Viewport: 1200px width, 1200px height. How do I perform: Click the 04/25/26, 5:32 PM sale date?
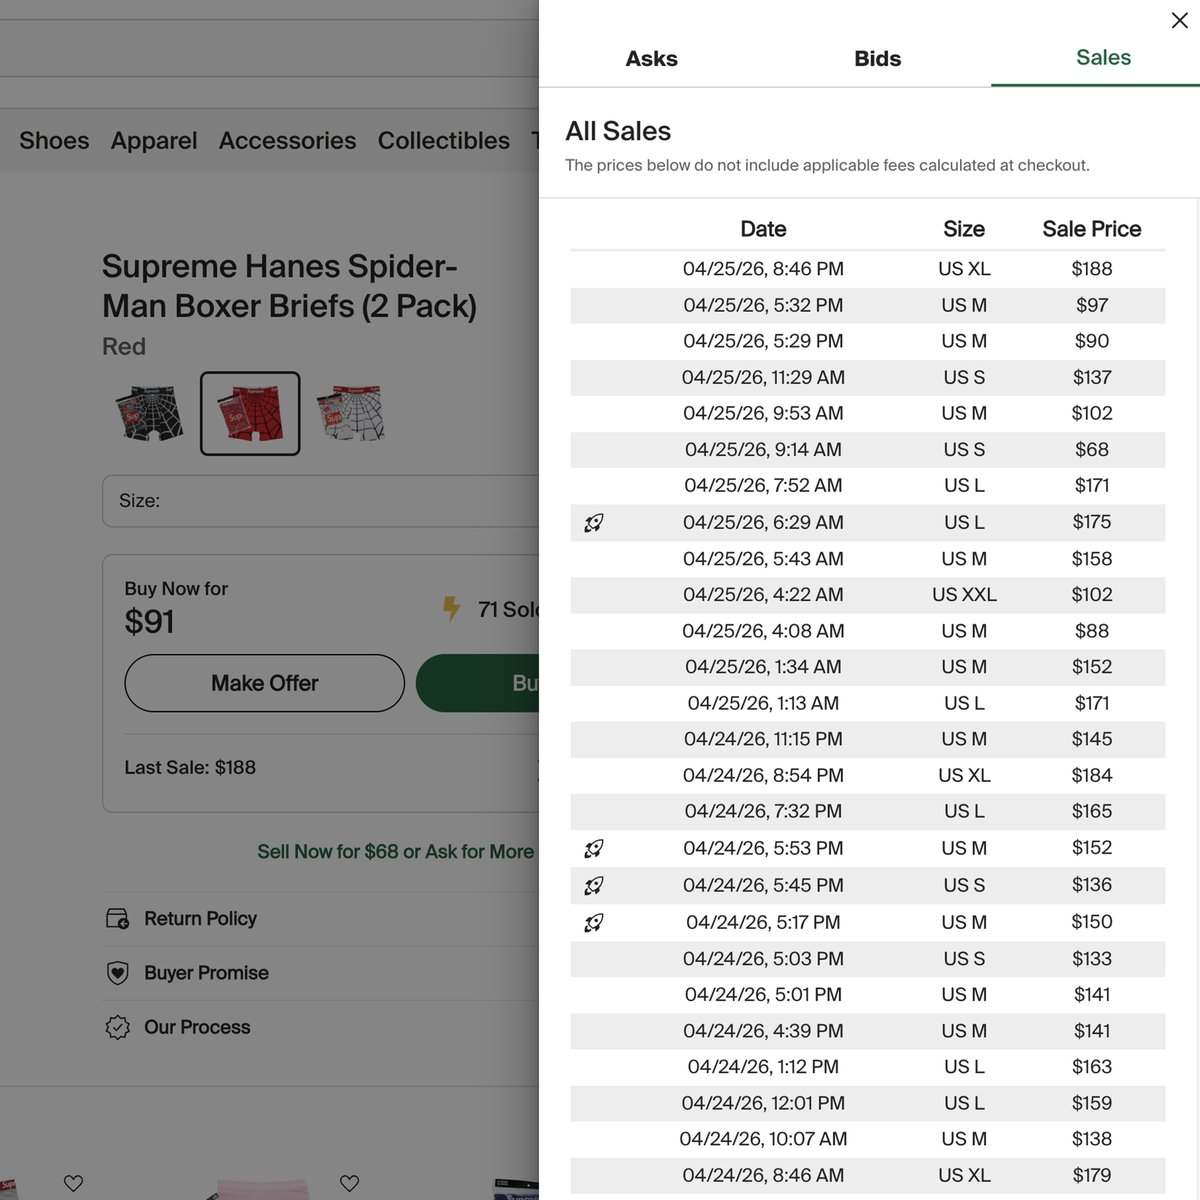763,305
